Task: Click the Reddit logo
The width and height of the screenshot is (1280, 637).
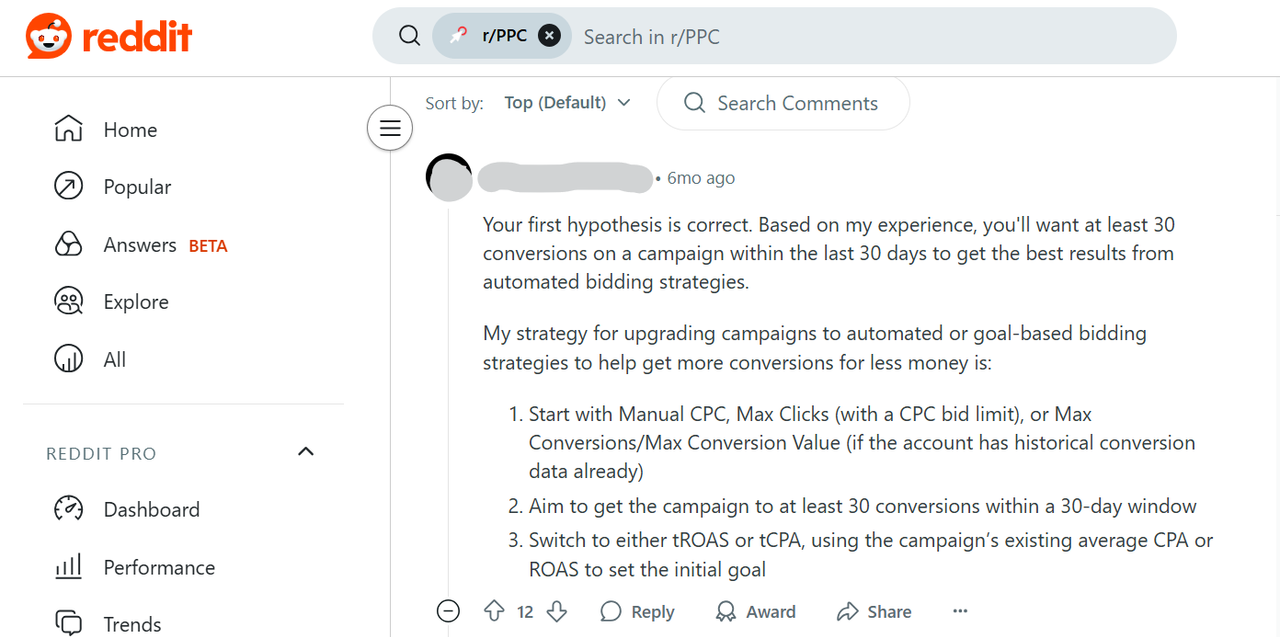Action: click(109, 37)
